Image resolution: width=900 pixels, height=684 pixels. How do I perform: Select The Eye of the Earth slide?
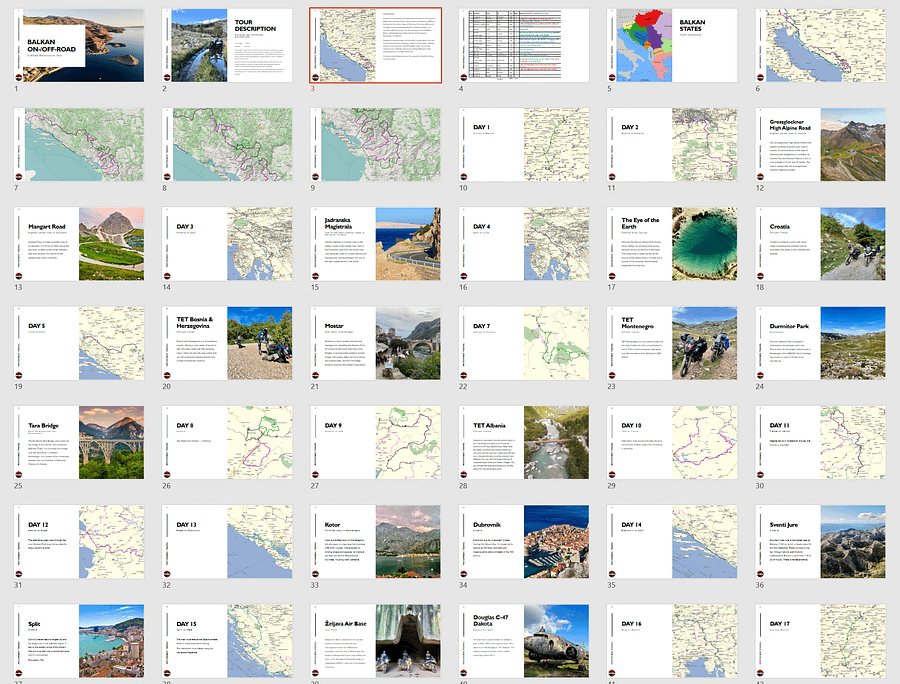pyautogui.click(x=672, y=244)
